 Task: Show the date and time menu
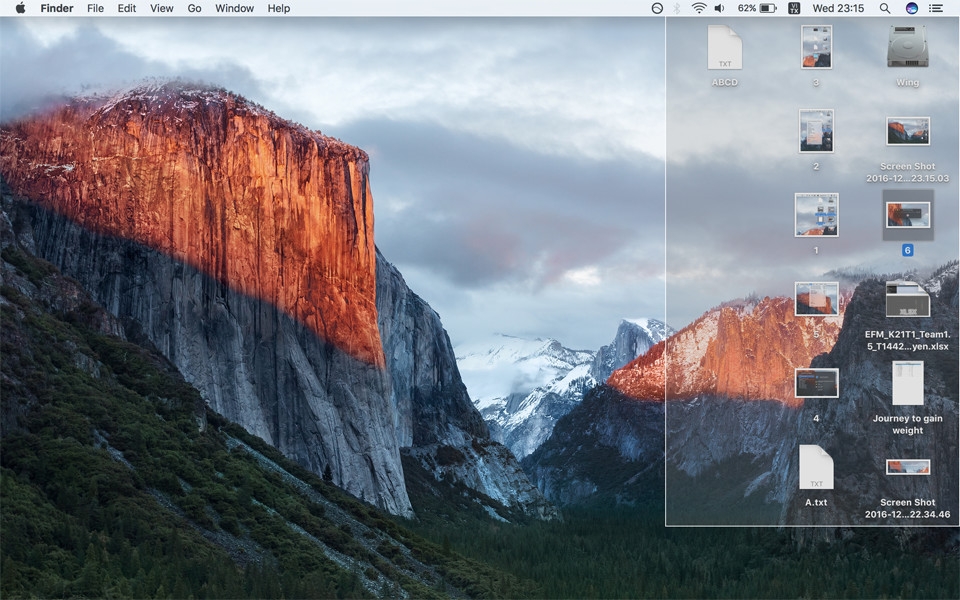point(838,8)
